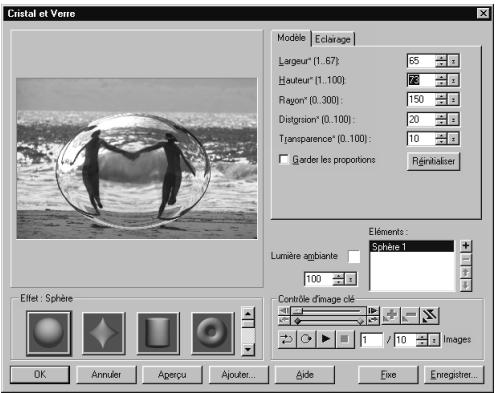The height and width of the screenshot is (393, 496).
Task: Click total Images spinner arrows
Action: [422, 340]
